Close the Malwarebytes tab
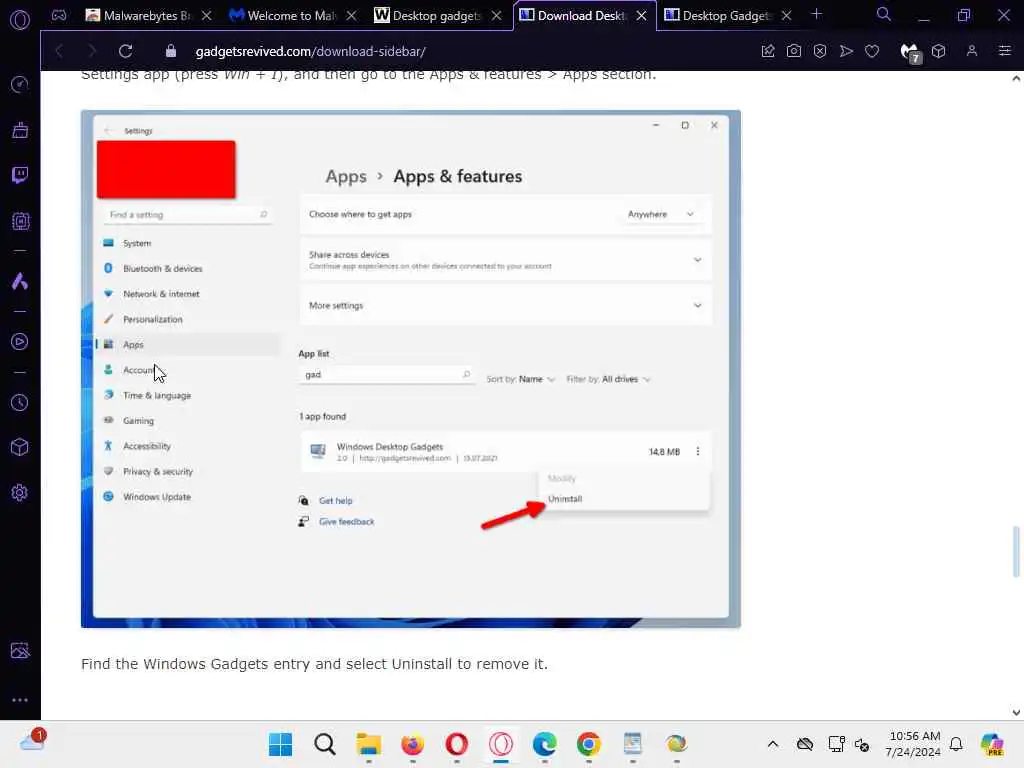The width and height of the screenshot is (1024, 768). pos(206,16)
